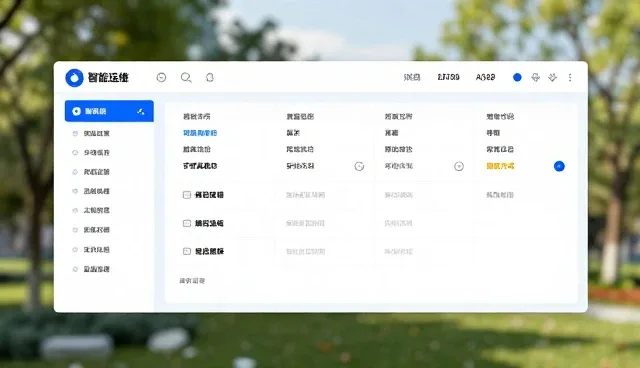Click the downward arrow icon beside the avatar dot

536,77
